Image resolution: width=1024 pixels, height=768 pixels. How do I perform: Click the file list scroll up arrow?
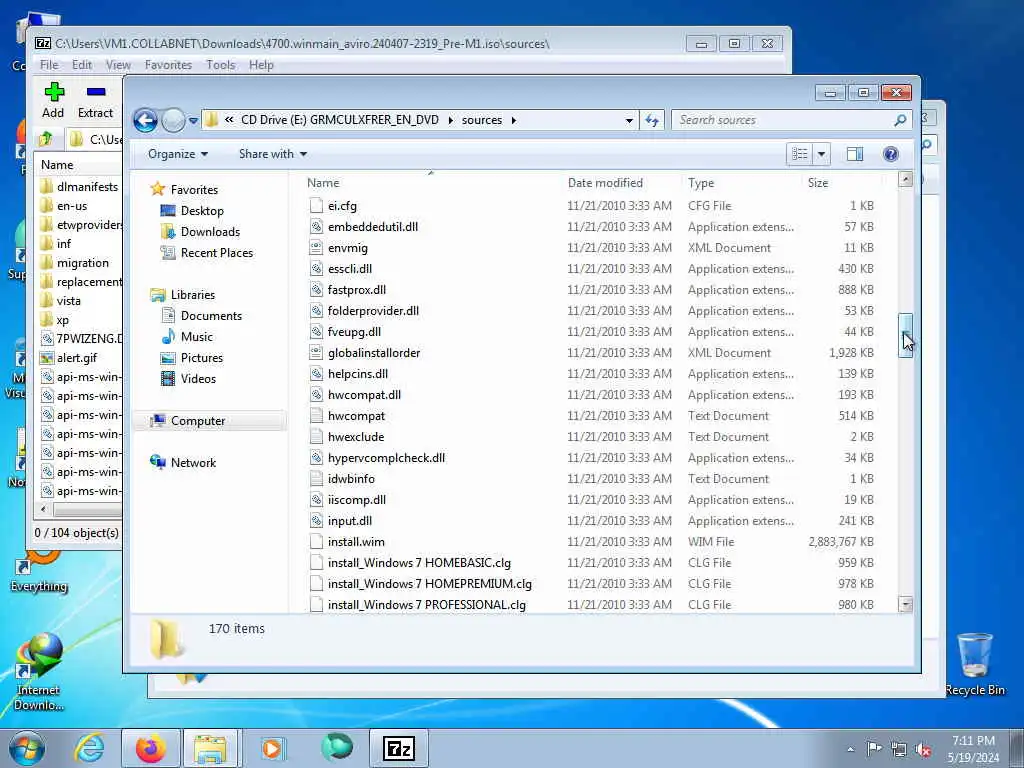tap(905, 179)
